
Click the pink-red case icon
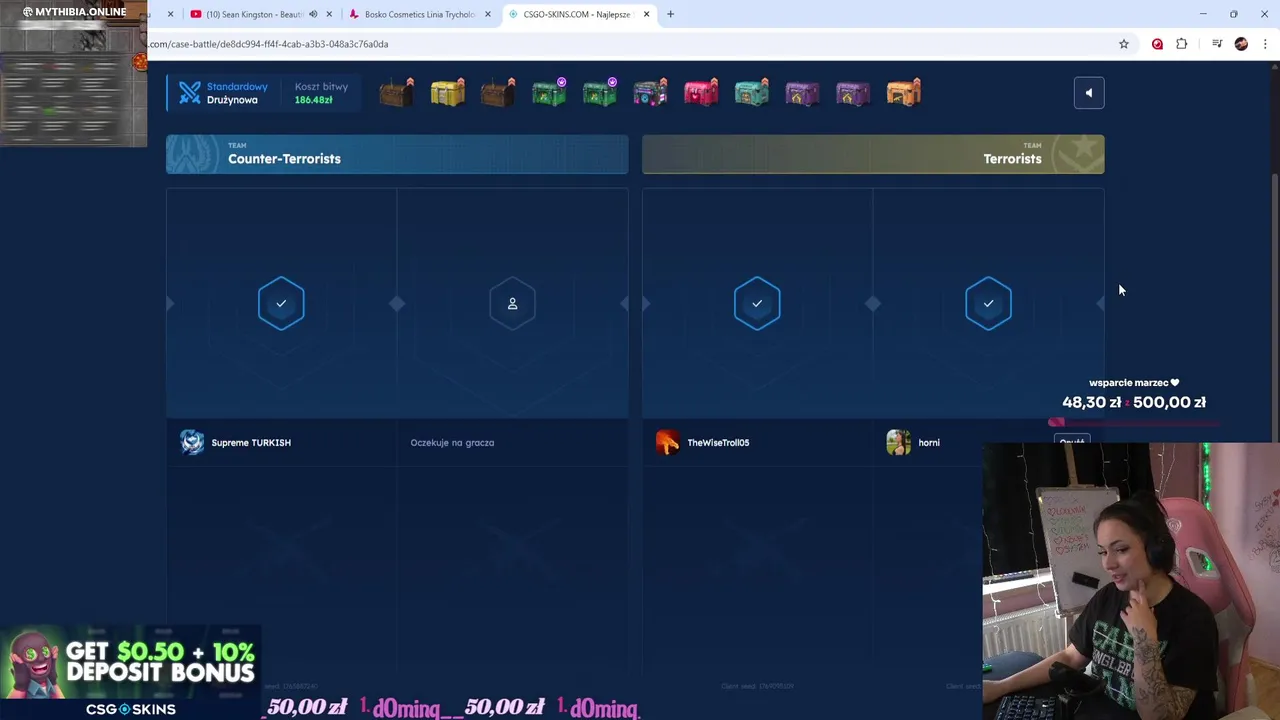701,93
